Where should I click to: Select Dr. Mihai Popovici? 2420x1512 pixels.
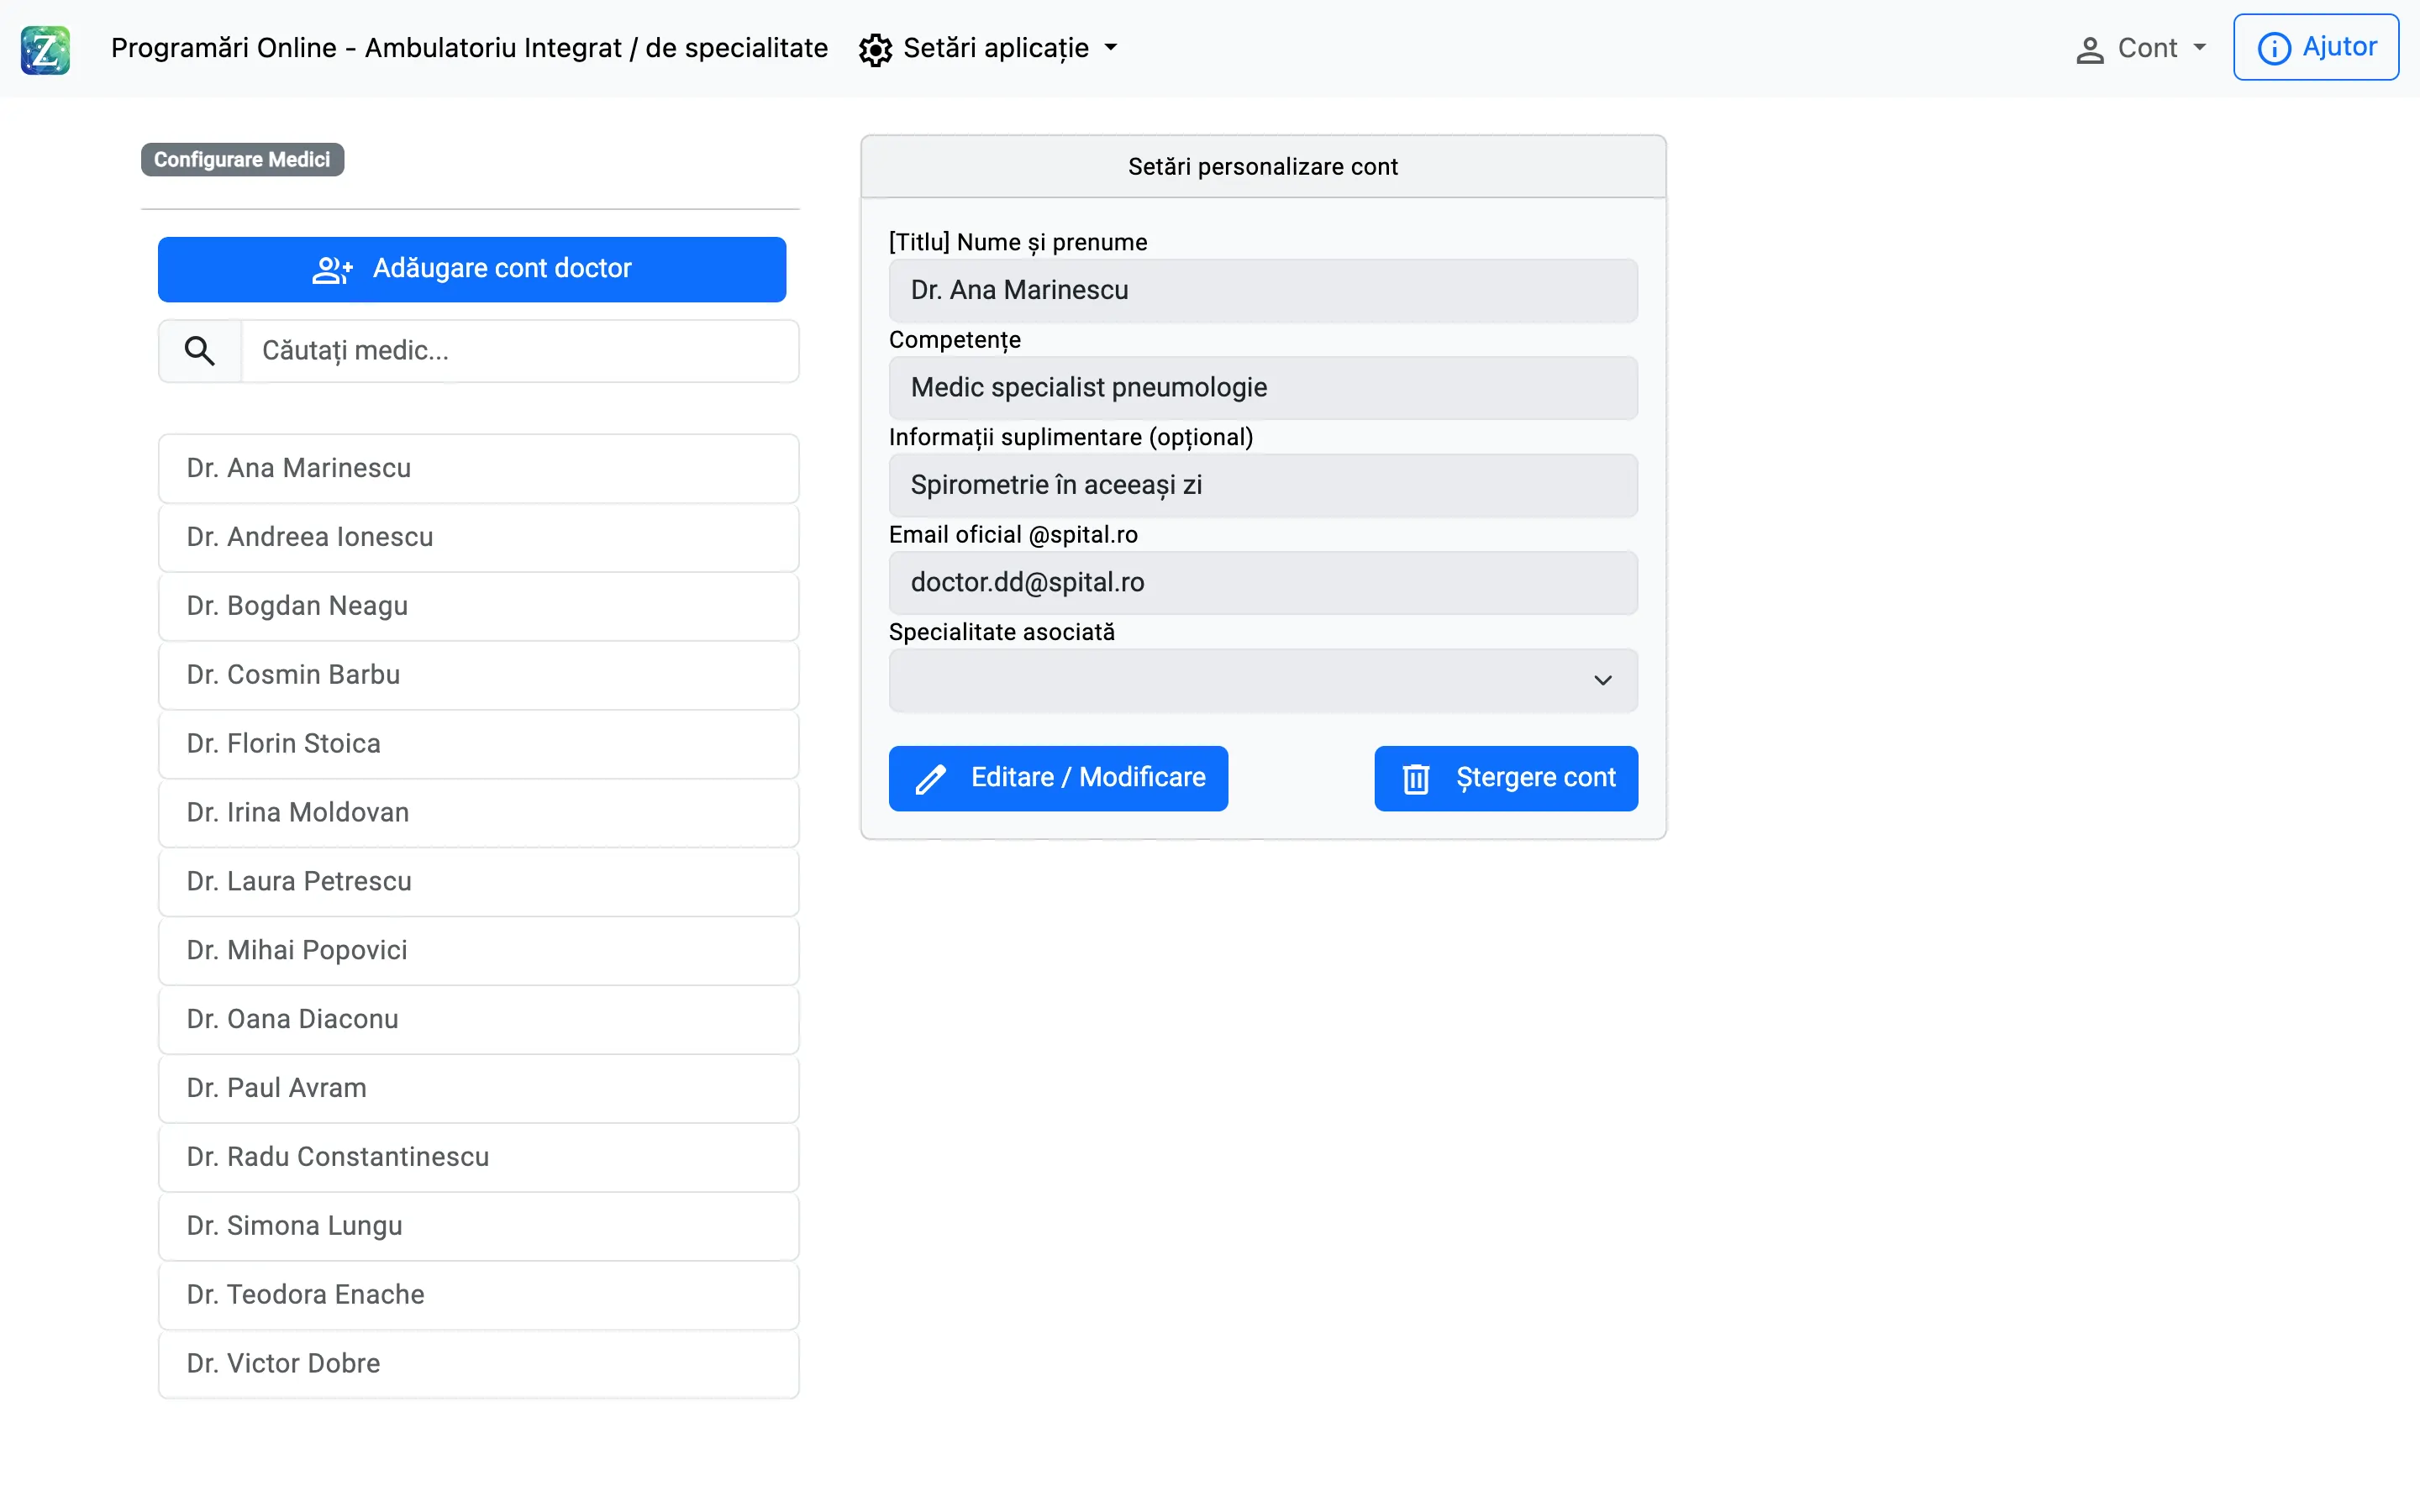coord(479,951)
